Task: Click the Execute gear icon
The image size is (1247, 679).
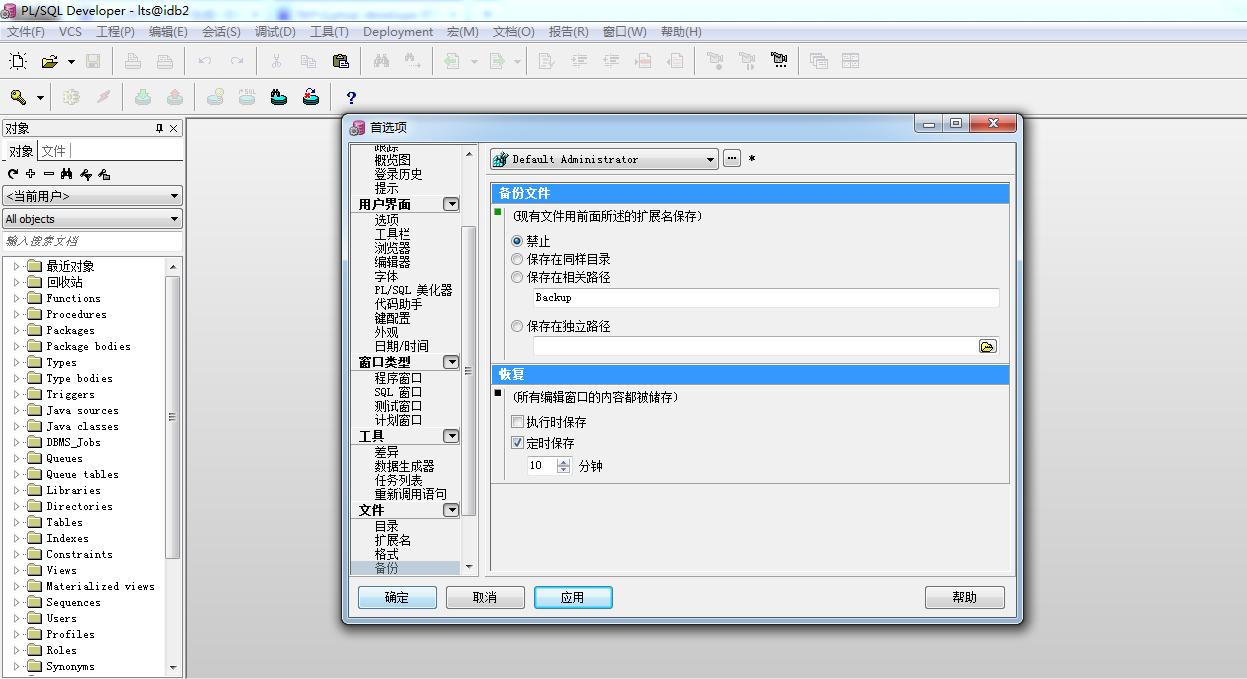Action: (71, 97)
